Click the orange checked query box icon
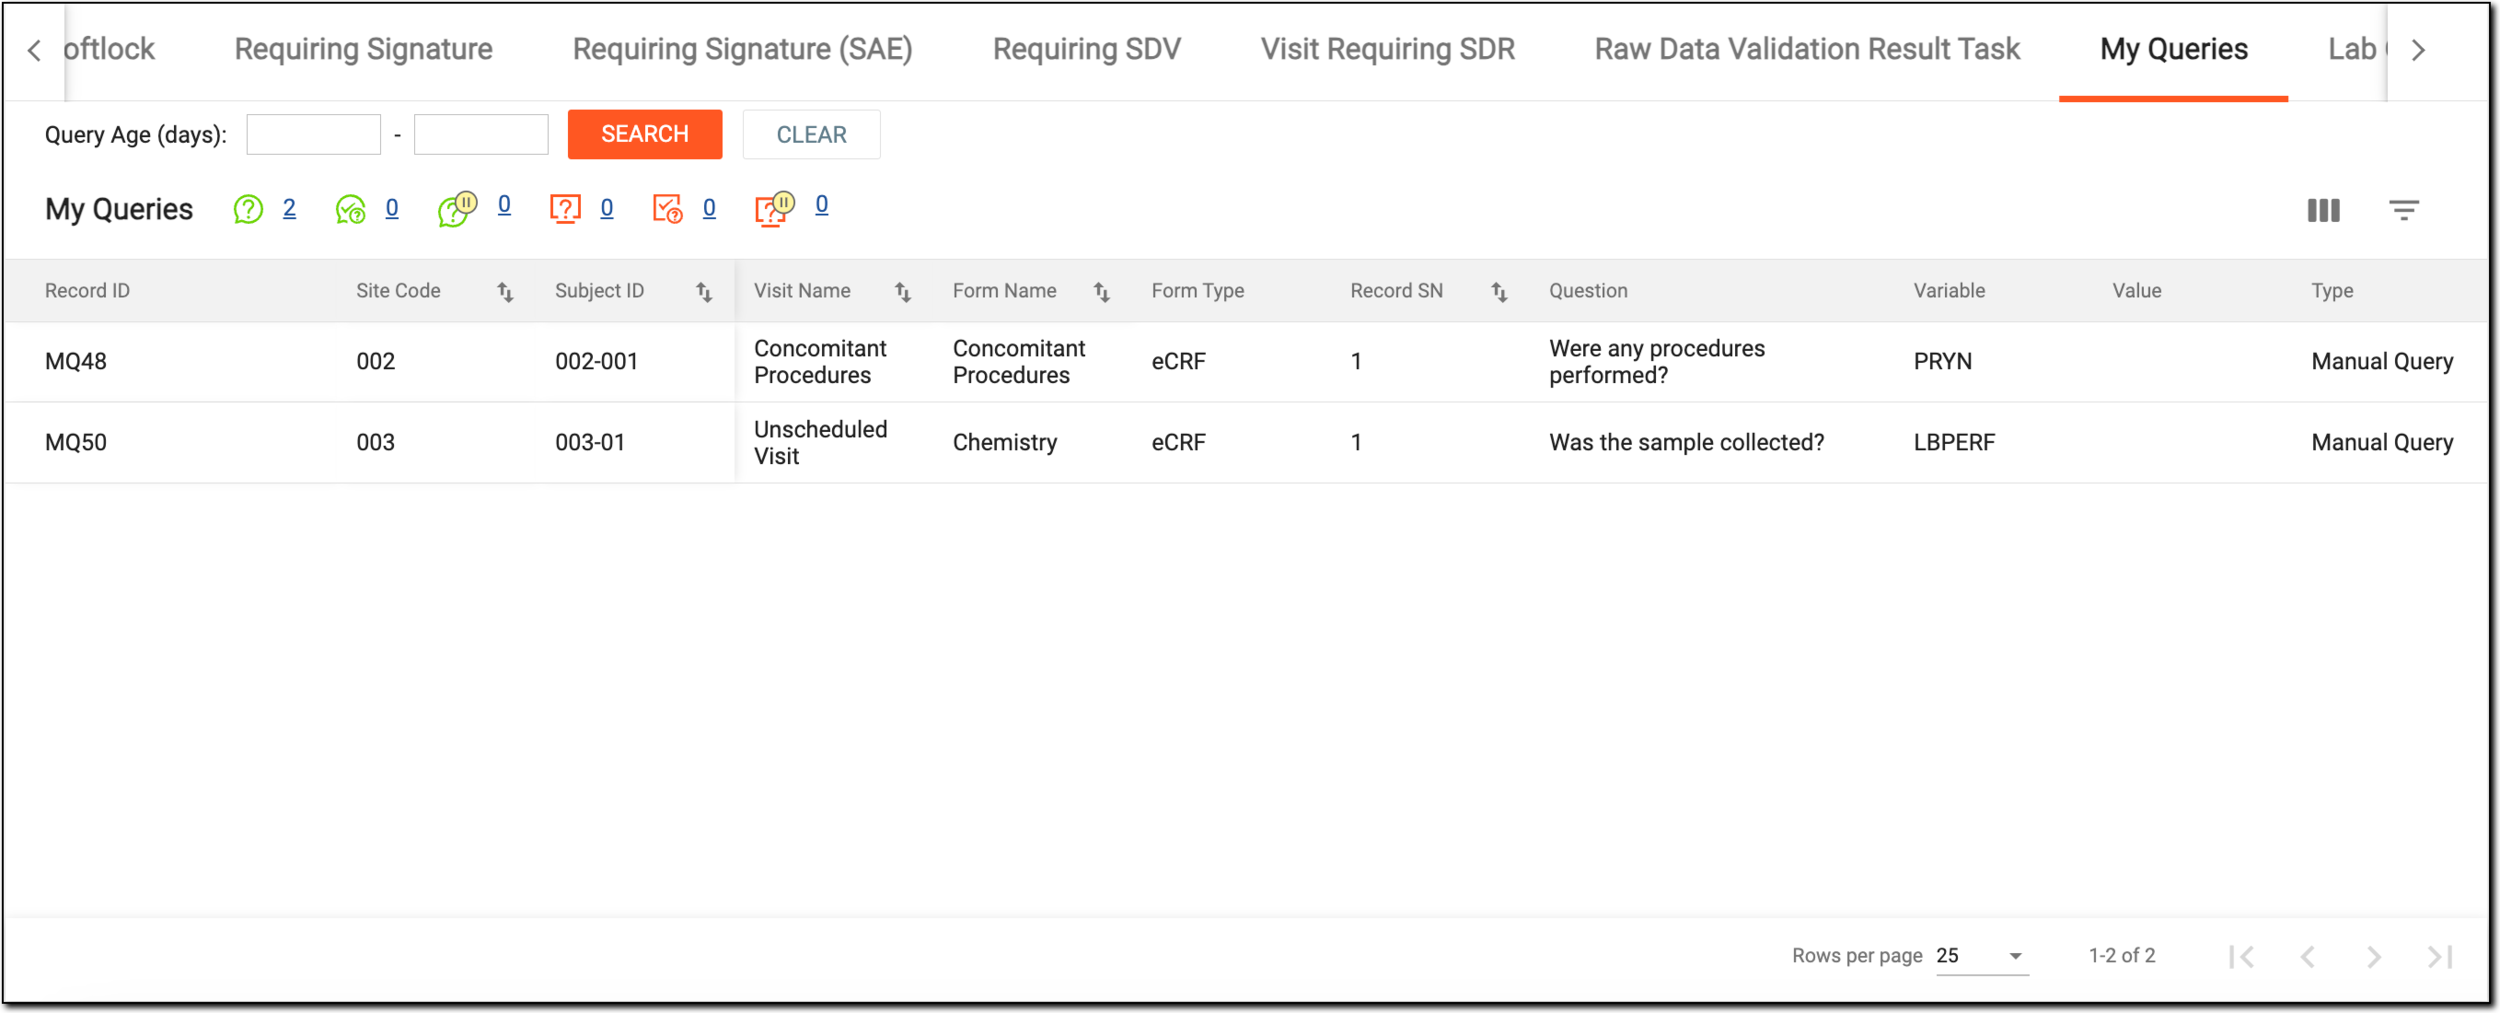This screenshot has height=1013, width=2500. [x=667, y=209]
